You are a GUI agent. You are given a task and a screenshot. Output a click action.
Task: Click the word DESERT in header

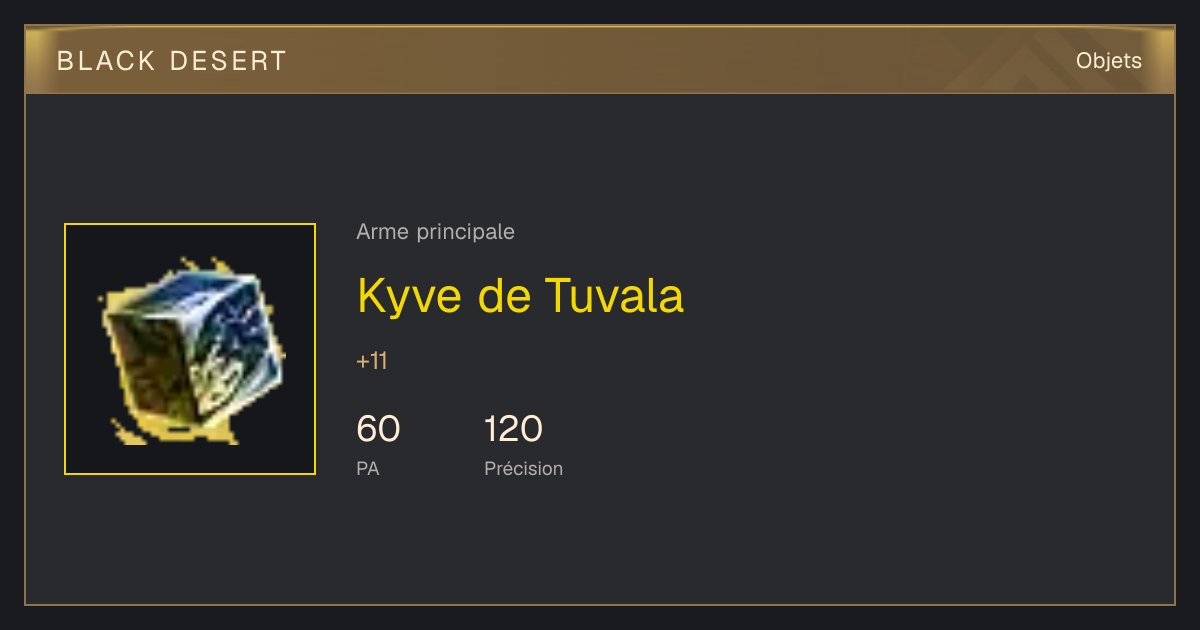coord(228,61)
